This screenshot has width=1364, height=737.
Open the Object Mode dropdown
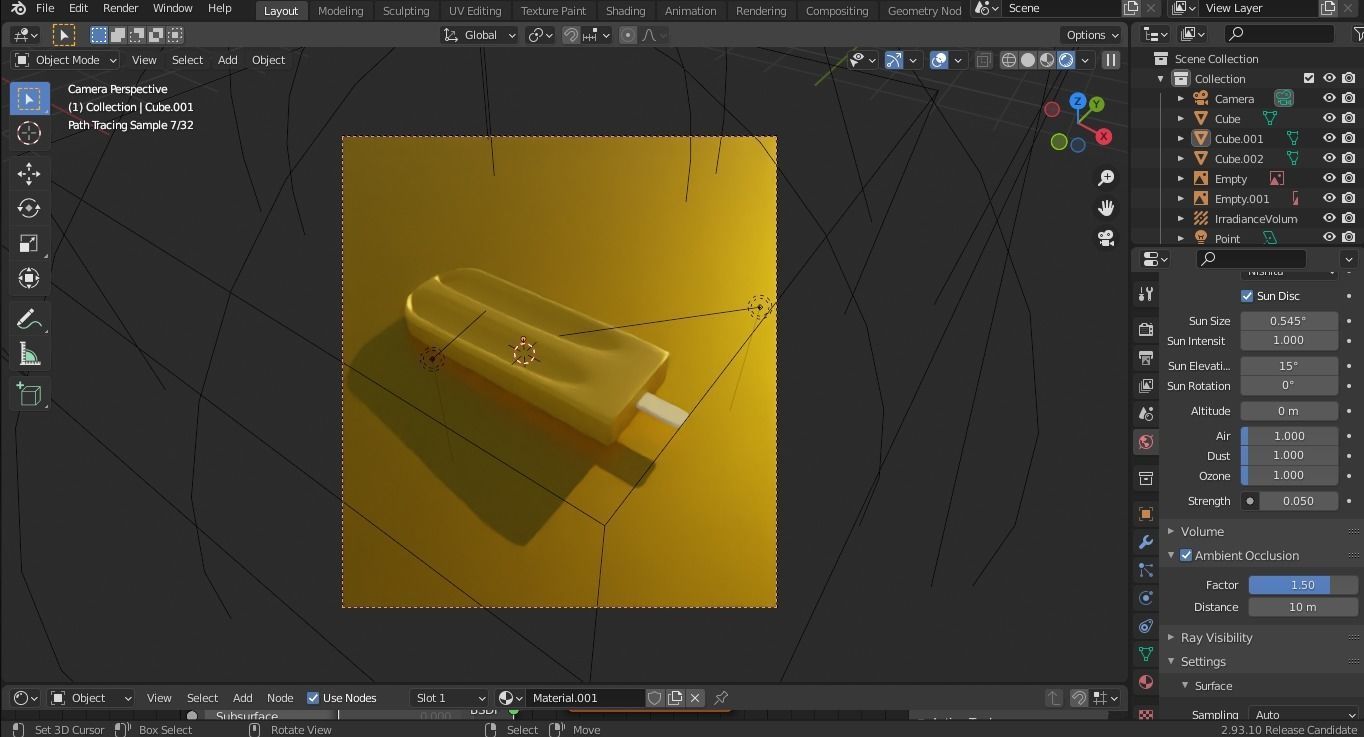coord(65,60)
